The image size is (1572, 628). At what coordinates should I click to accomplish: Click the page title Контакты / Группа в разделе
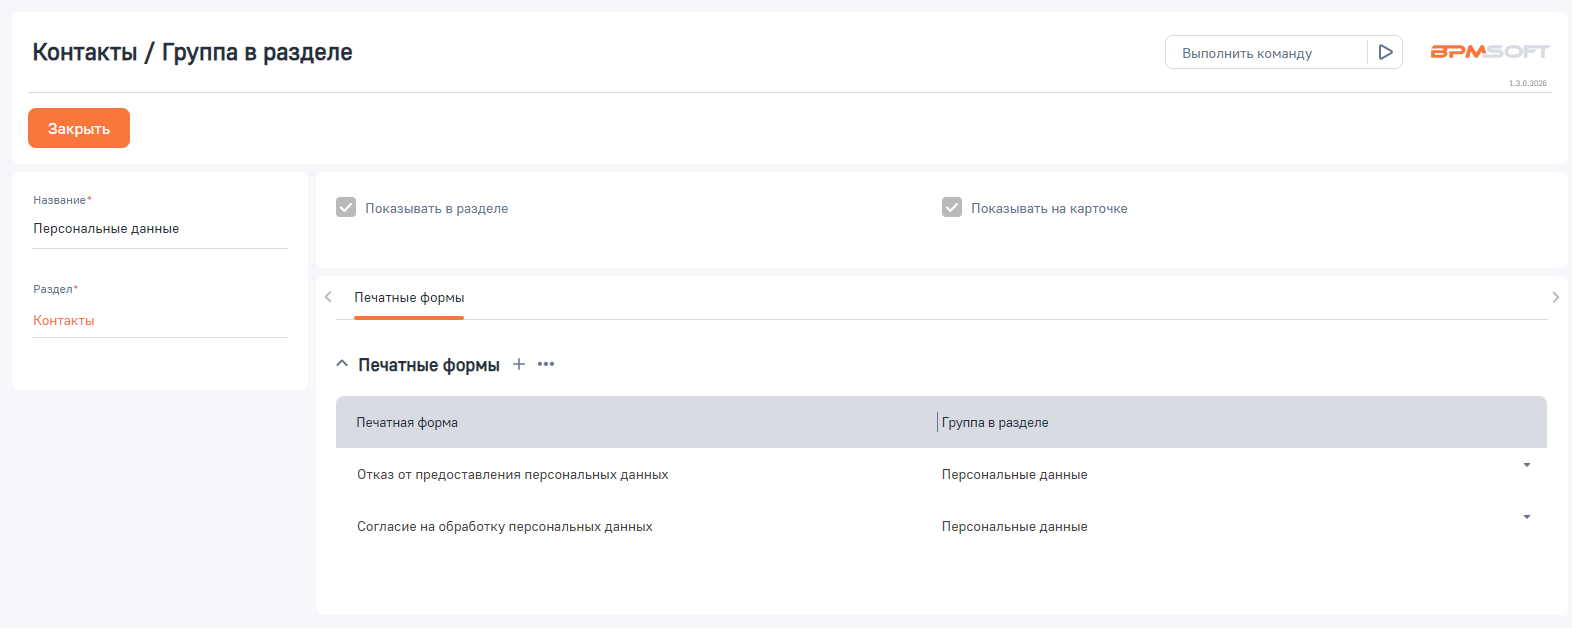click(192, 52)
